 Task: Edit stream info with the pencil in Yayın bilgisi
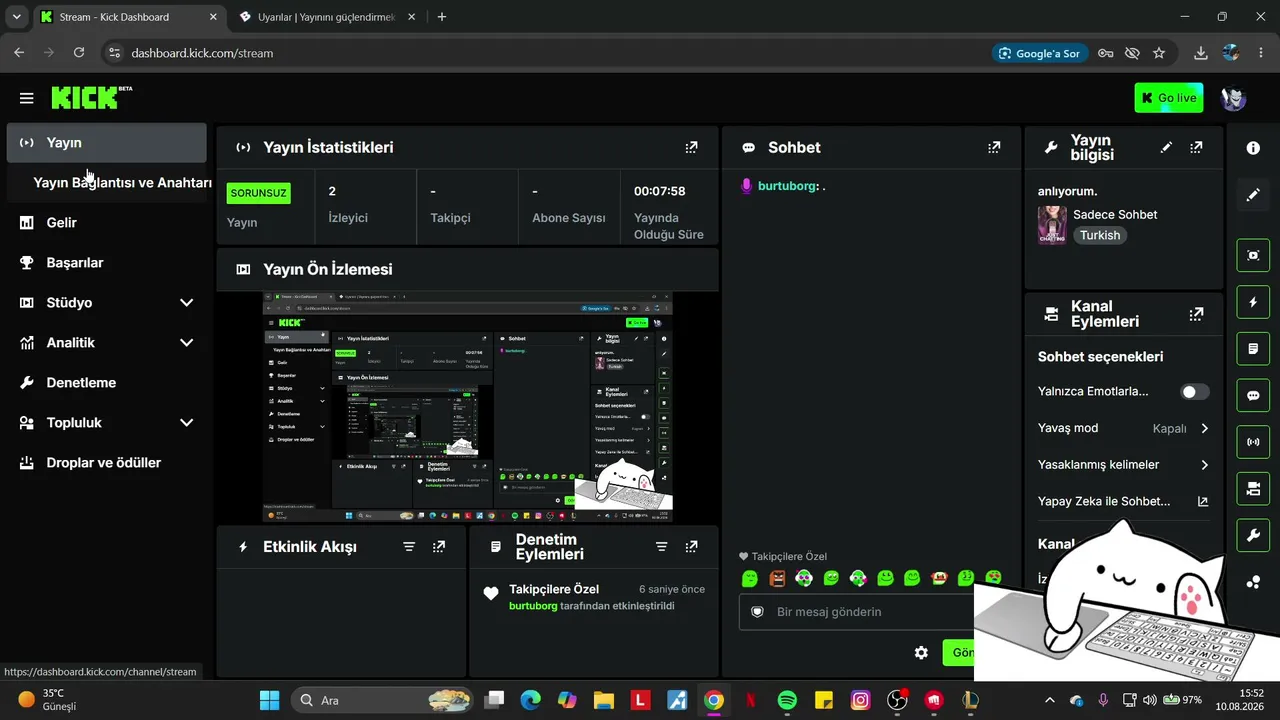[1166, 147]
